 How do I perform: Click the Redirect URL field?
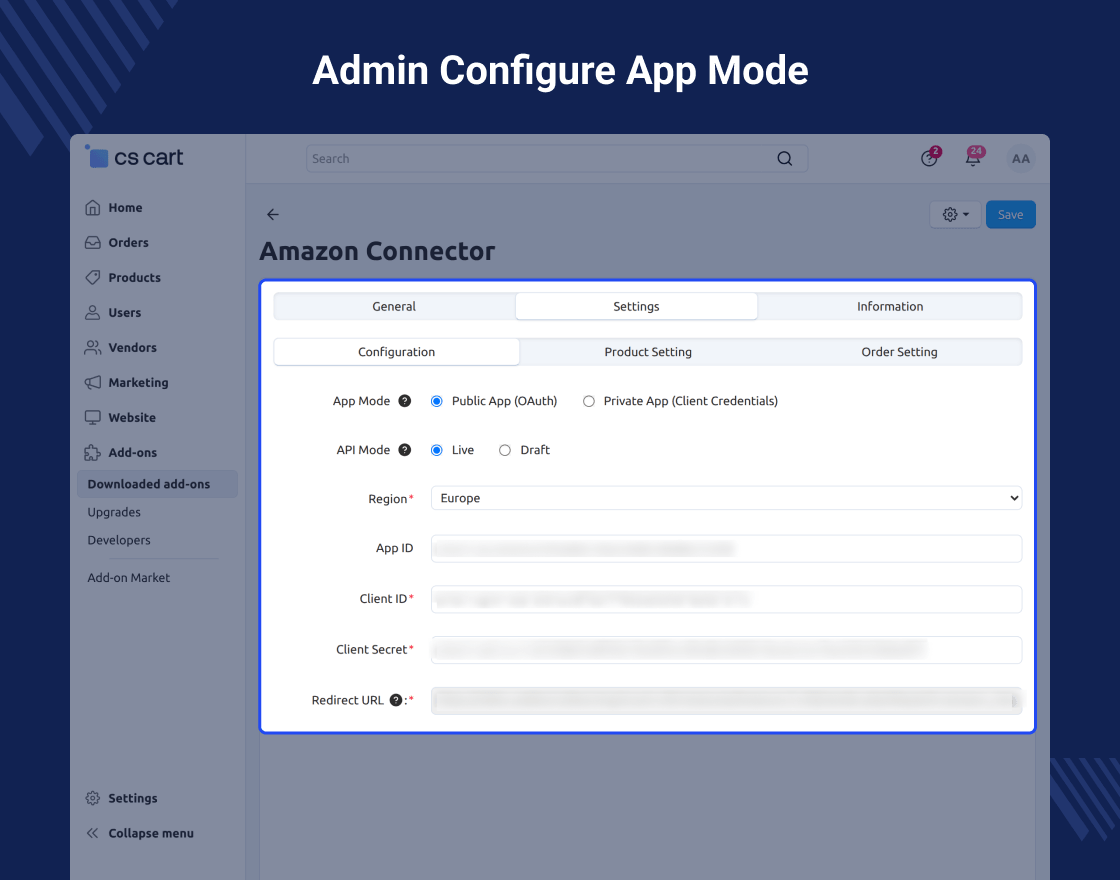pos(726,701)
